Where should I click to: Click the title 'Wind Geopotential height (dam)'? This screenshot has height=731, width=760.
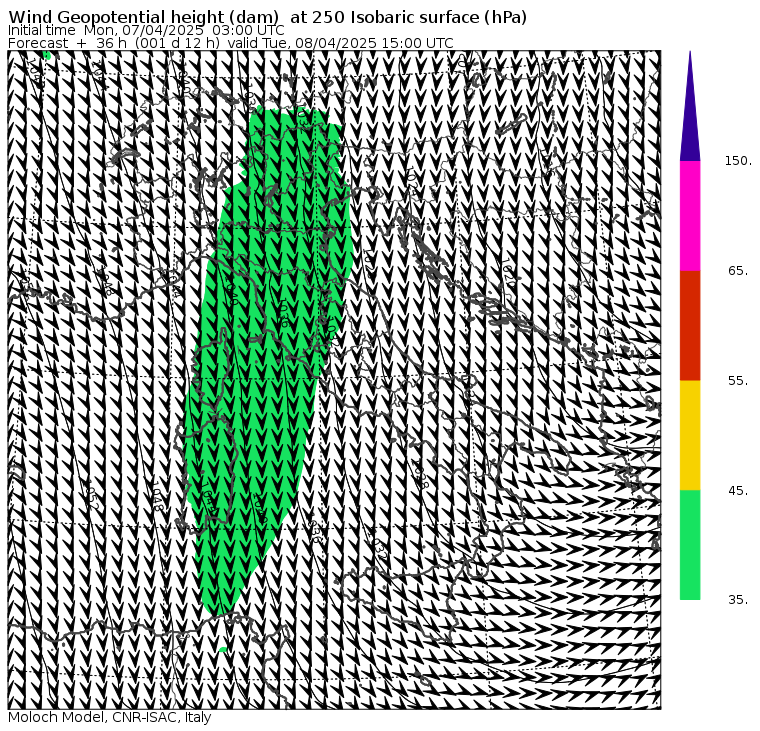tap(143, 17)
